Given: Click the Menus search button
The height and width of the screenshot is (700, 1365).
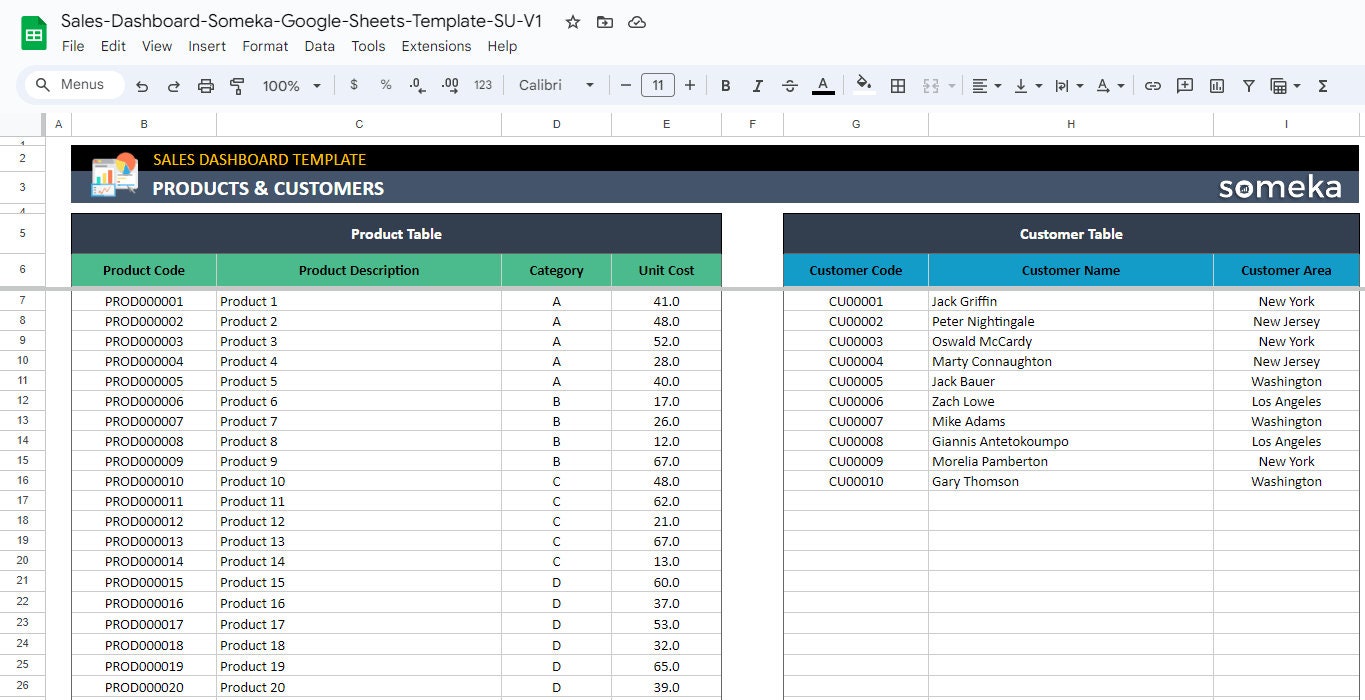Looking at the screenshot, I should [71, 85].
